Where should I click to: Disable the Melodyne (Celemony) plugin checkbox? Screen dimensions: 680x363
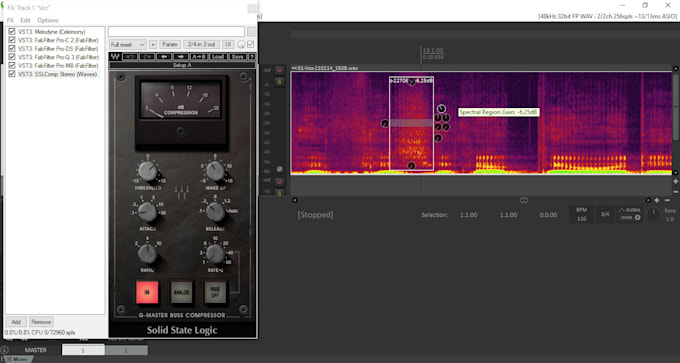click(x=12, y=32)
